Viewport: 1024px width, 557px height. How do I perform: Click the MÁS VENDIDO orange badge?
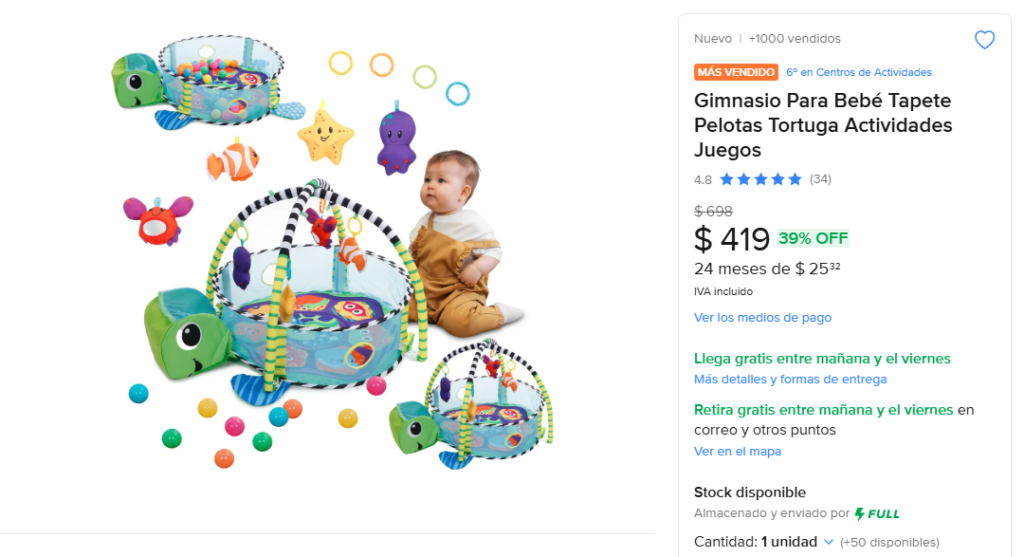tap(736, 72)
